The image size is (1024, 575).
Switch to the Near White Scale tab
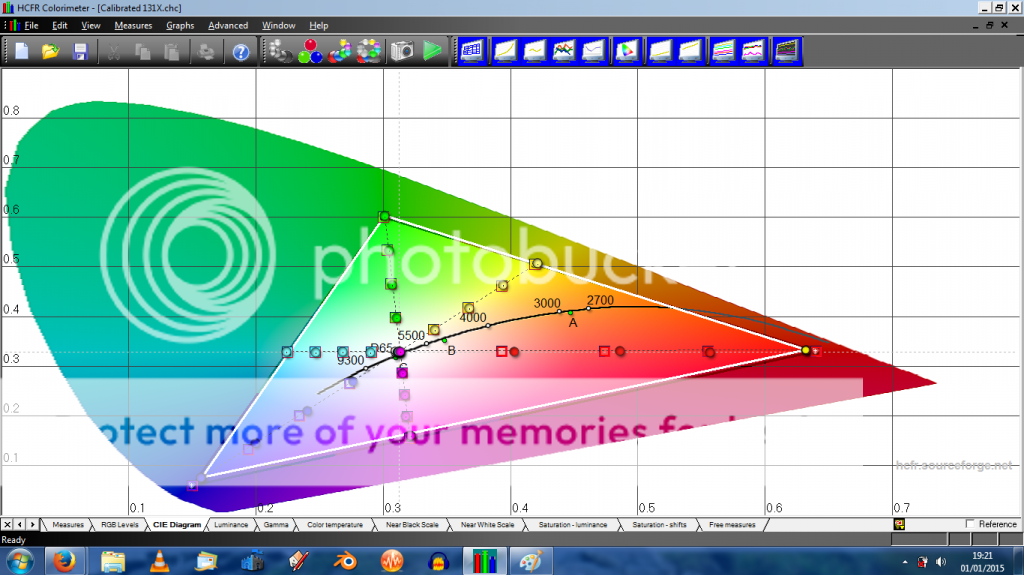click(x=487, y=525)
